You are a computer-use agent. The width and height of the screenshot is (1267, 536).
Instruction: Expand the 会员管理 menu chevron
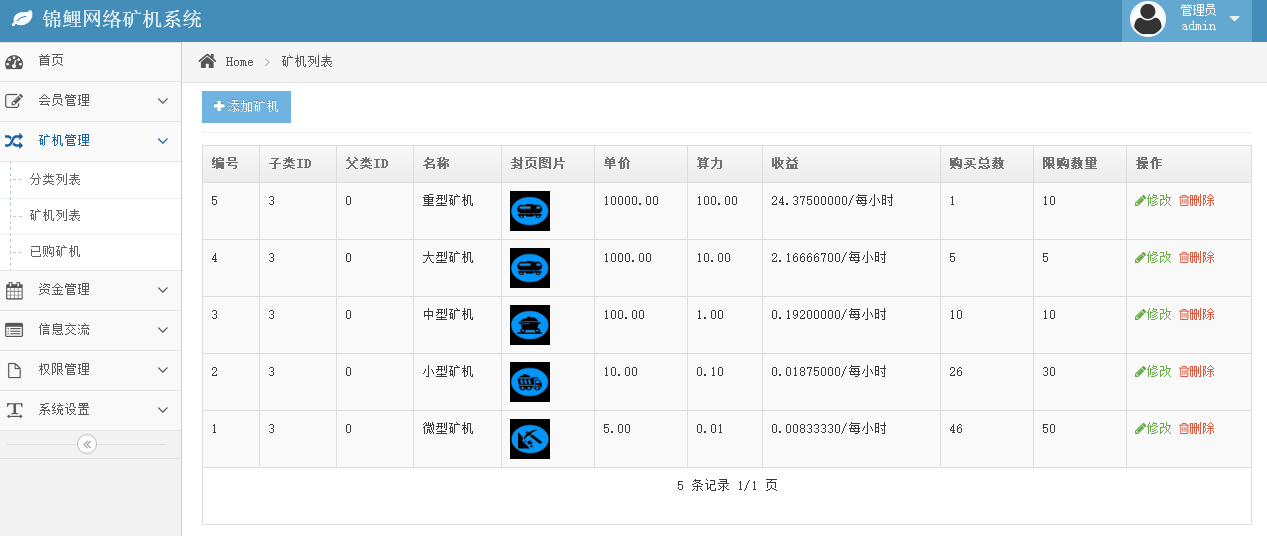(x=163, y=100)
